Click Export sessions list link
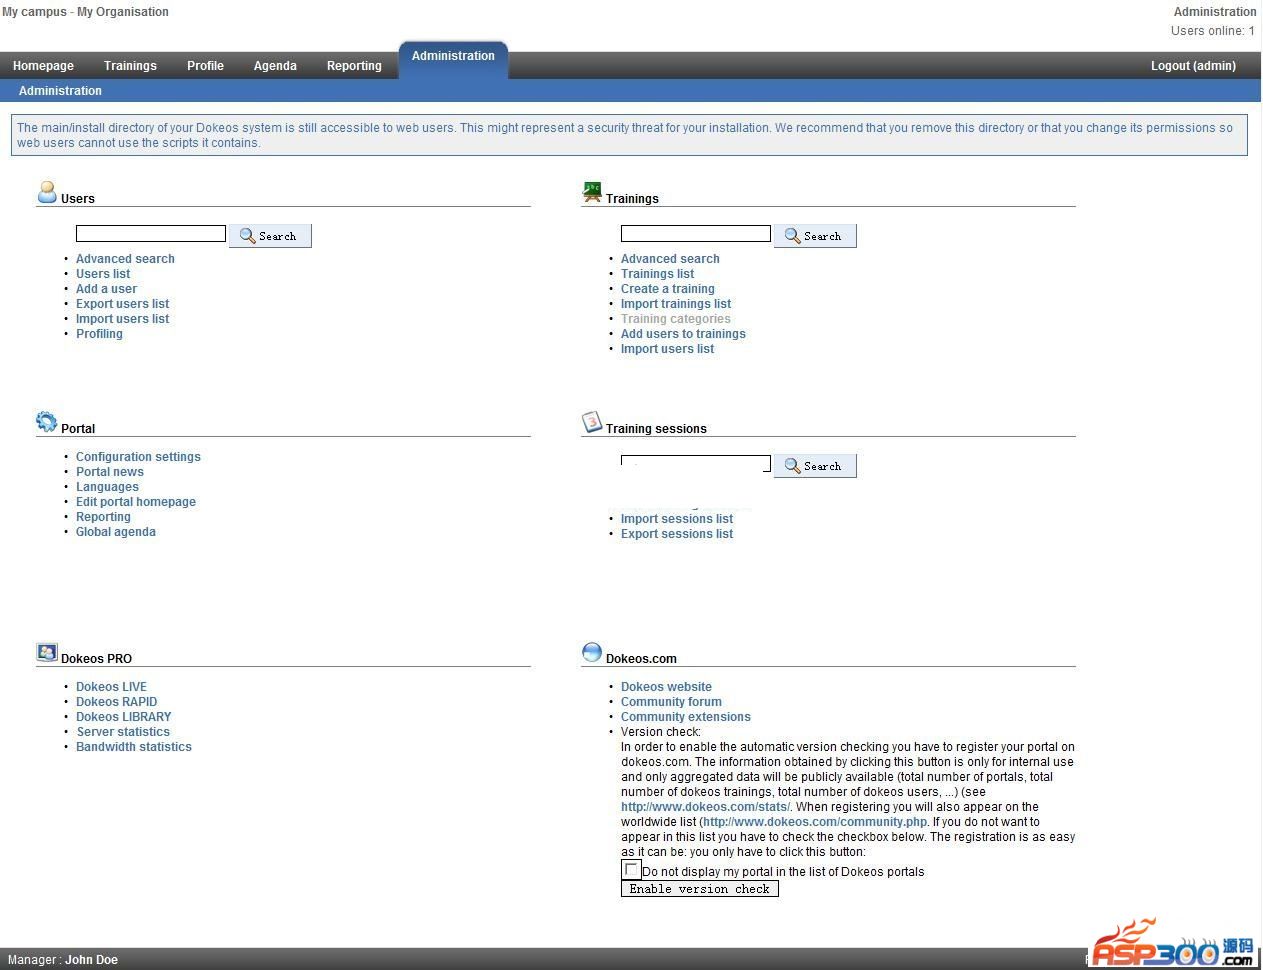The width and height of the screenshot is (1263, 970). point(677,534)
